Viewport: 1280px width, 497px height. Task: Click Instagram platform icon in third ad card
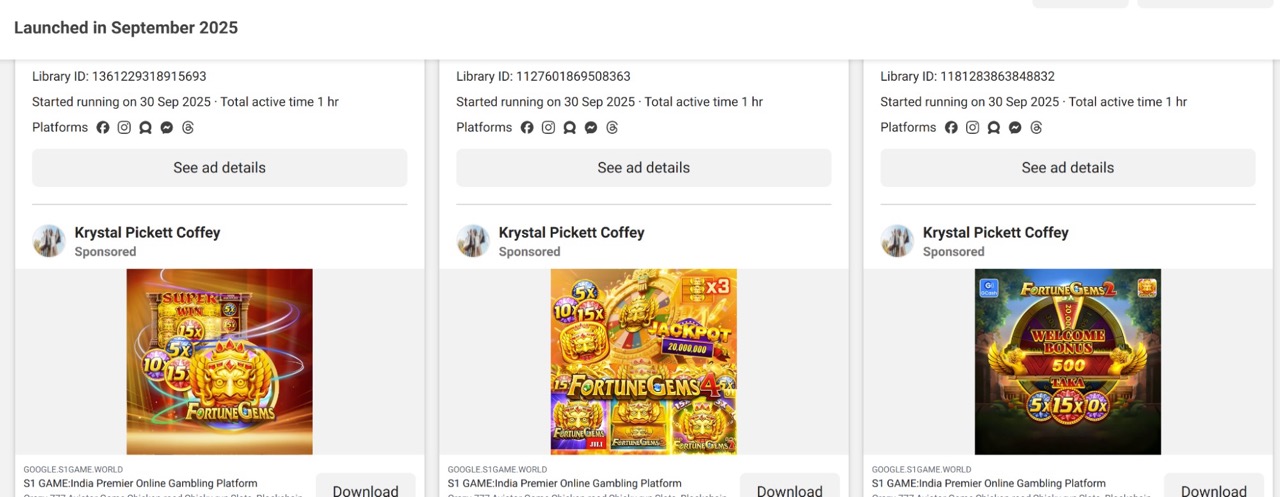click(x=972, y=127)
